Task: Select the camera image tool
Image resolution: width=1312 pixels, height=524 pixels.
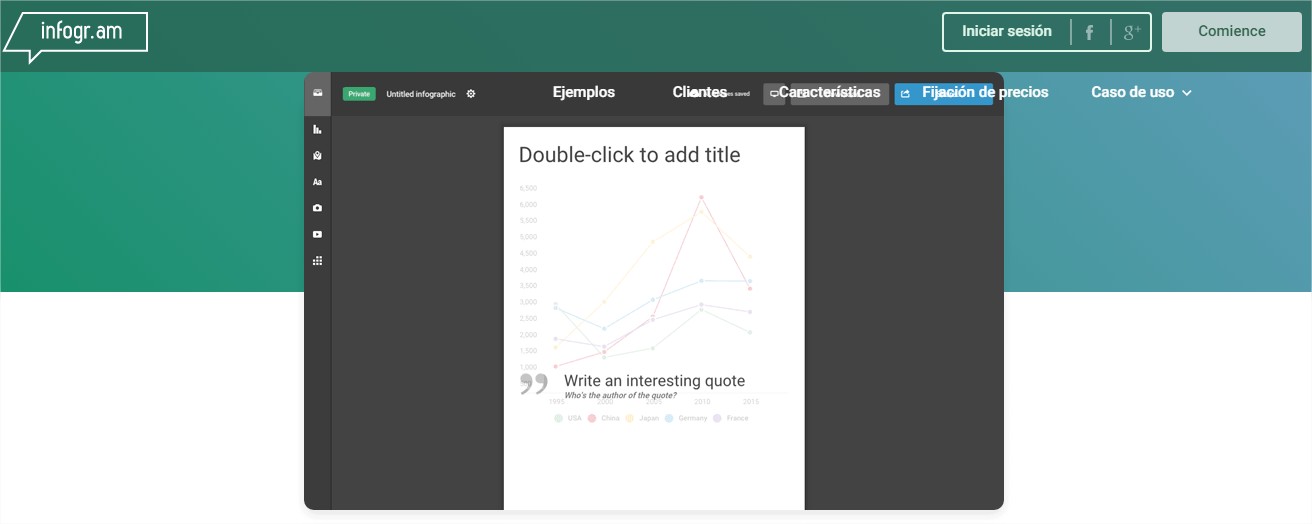Action: pos(317,208)
